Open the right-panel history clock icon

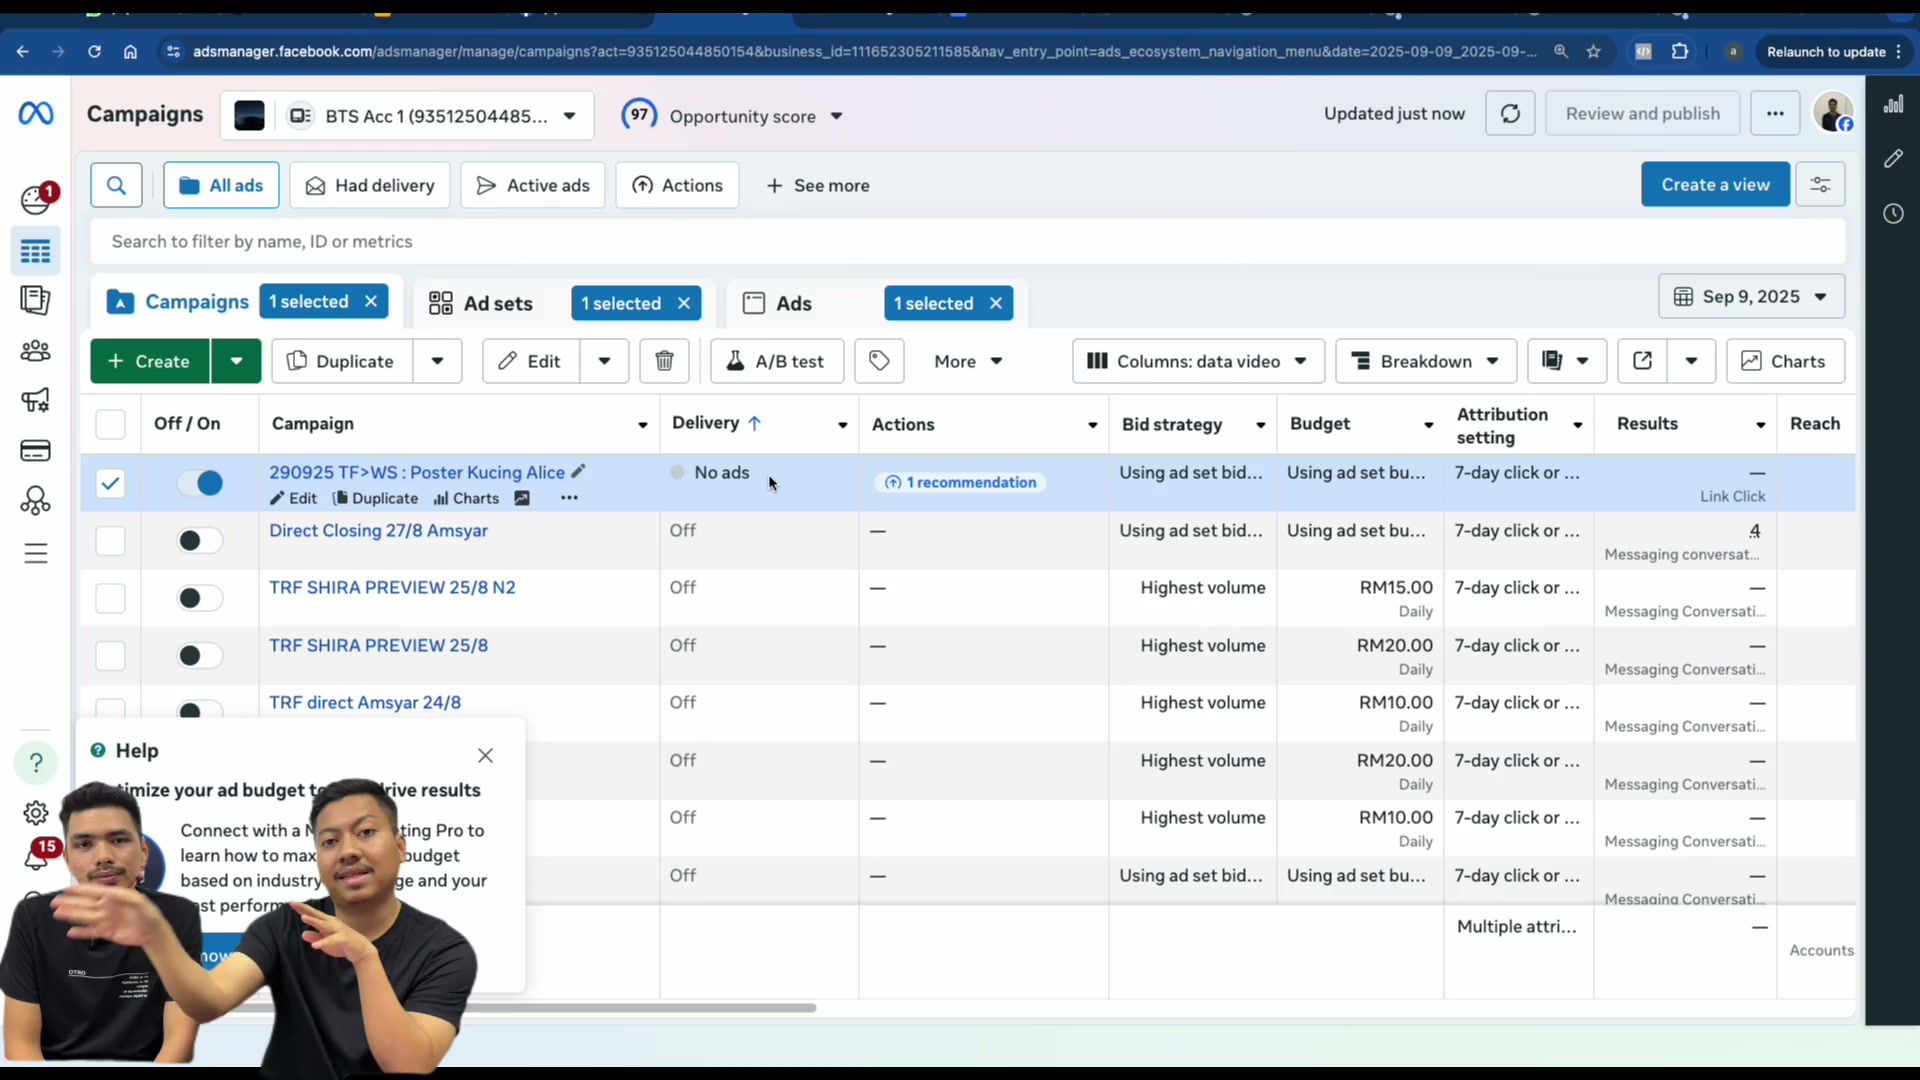[1893, 213]
